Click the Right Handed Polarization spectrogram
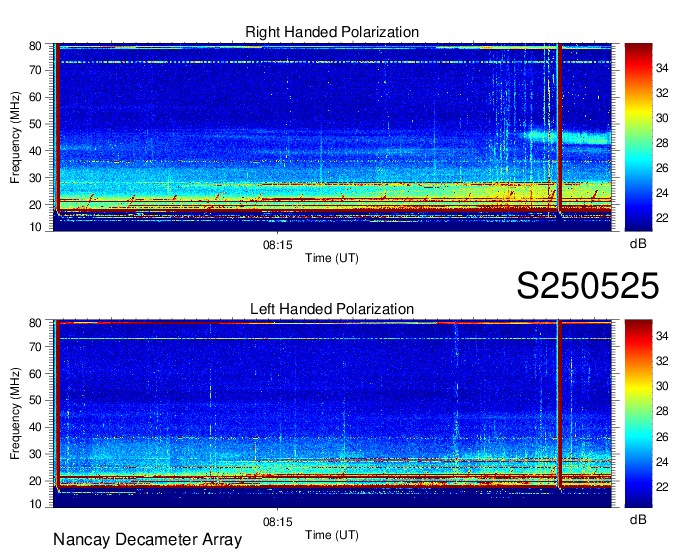This screenshot has width=680, height=552. pos(332,137)
